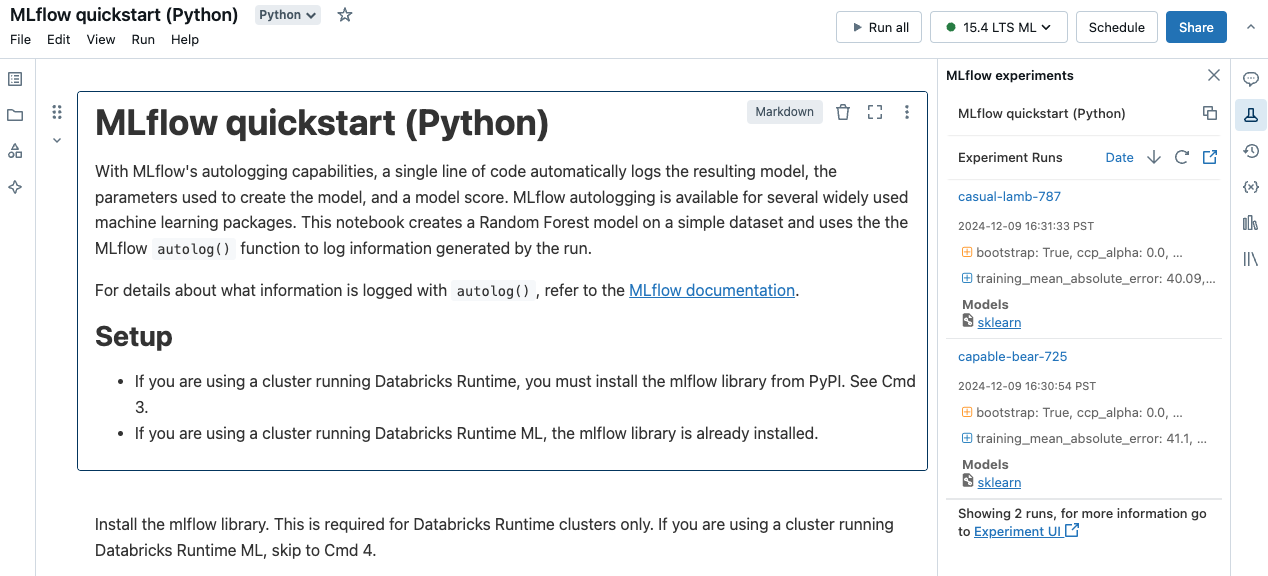The image size is (1268, 576).
Task: Select the MLflow experiments flask icon
Action: coord(1250,114)
